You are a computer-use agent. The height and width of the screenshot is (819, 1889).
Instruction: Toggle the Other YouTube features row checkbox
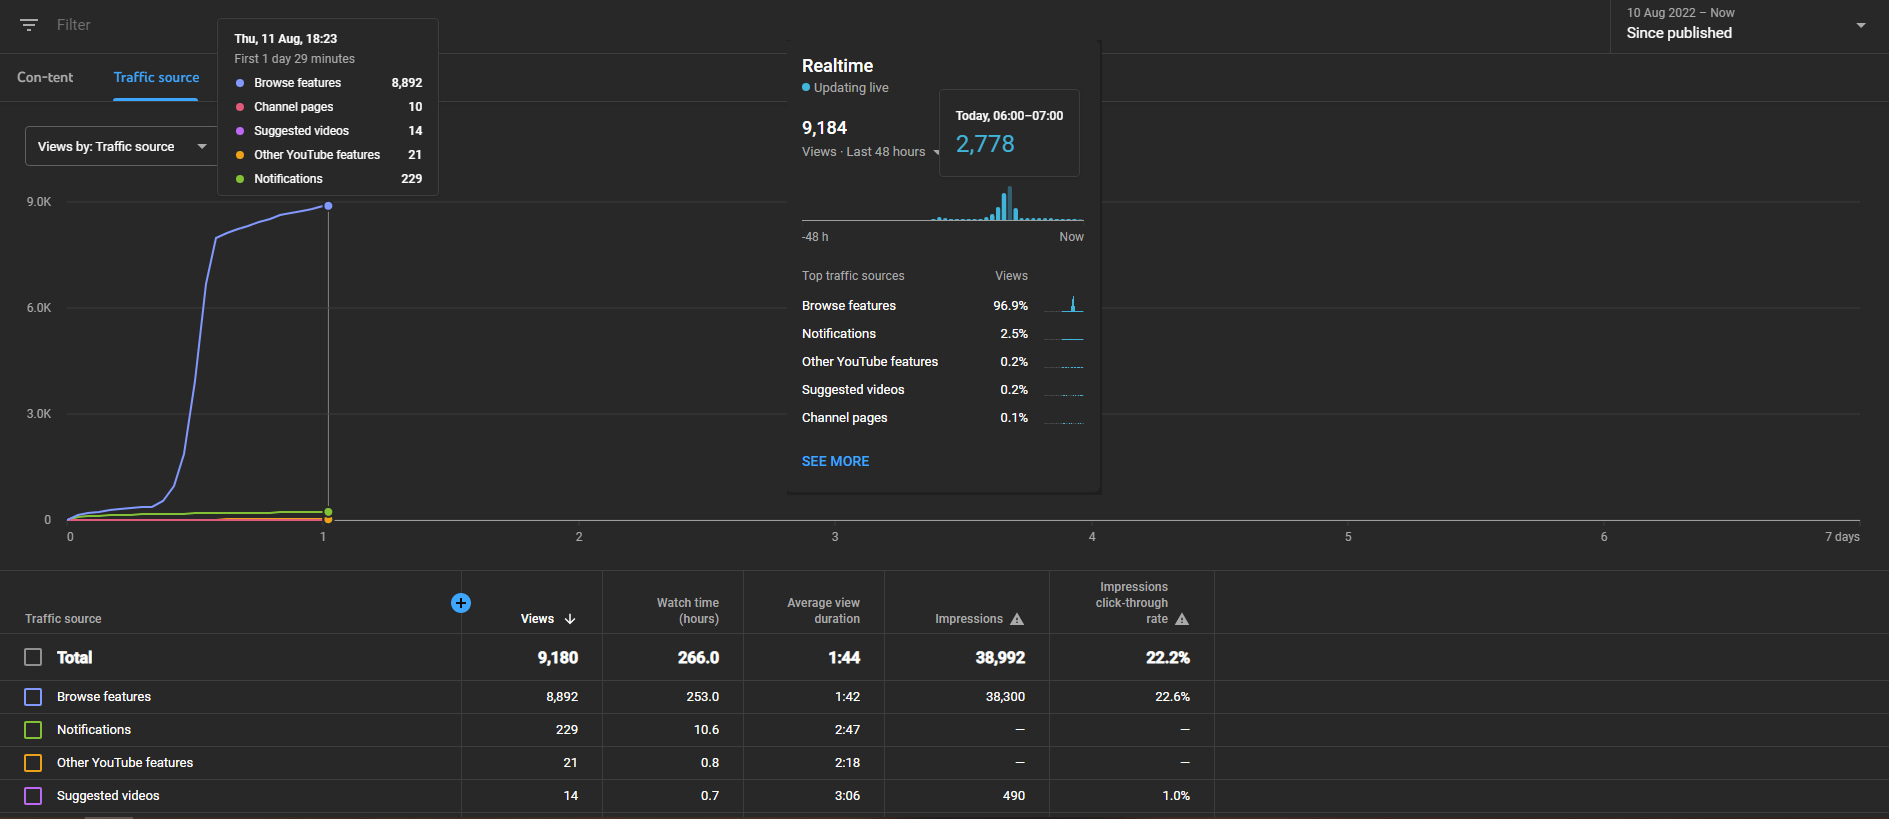point(33,763)
